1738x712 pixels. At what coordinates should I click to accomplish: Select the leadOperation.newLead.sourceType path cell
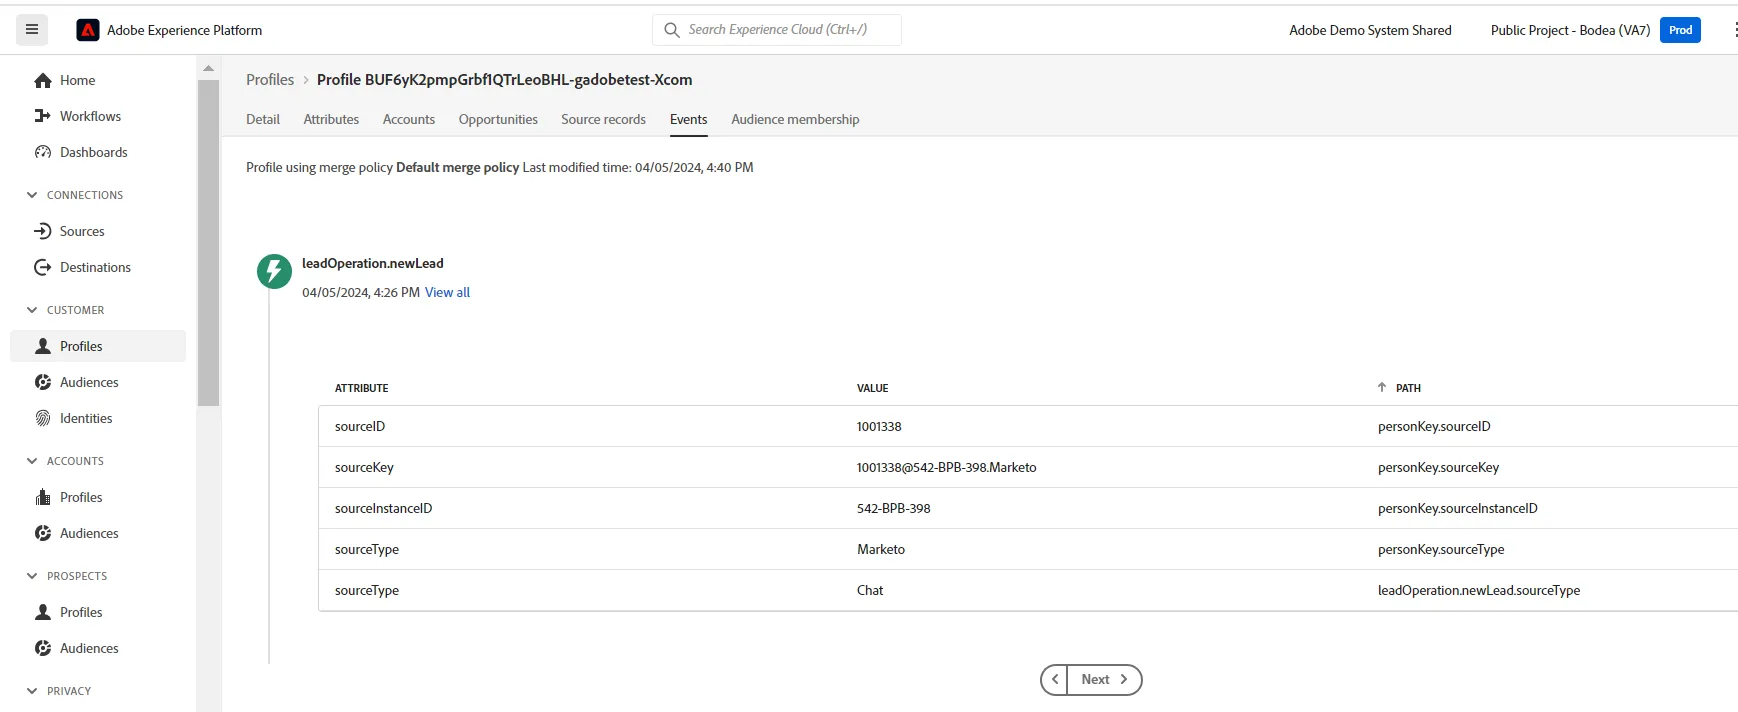tap(1479, 590)
